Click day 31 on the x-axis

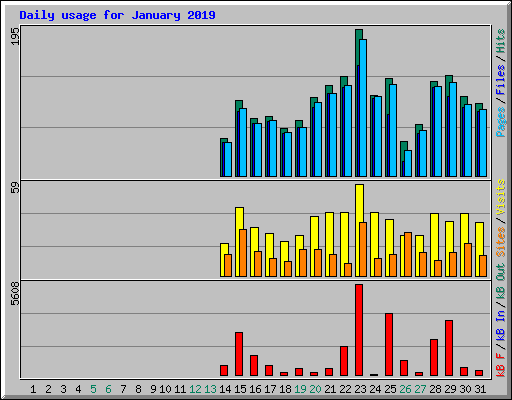(x=480, y=389)
